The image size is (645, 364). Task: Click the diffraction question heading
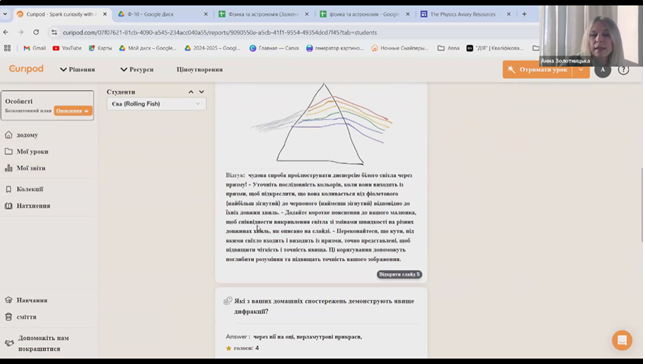coord(324,306)
